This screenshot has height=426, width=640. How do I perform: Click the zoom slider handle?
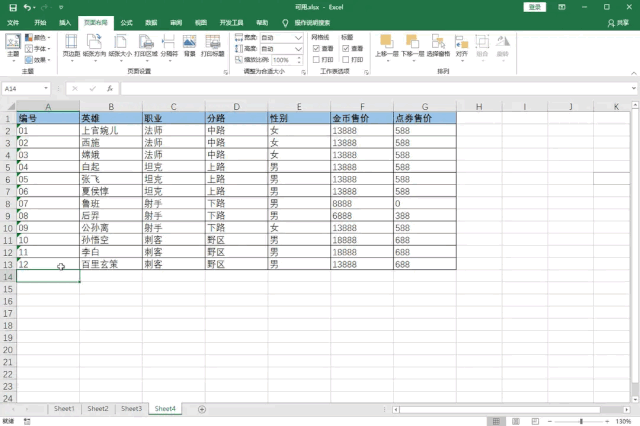coord(581,422)
